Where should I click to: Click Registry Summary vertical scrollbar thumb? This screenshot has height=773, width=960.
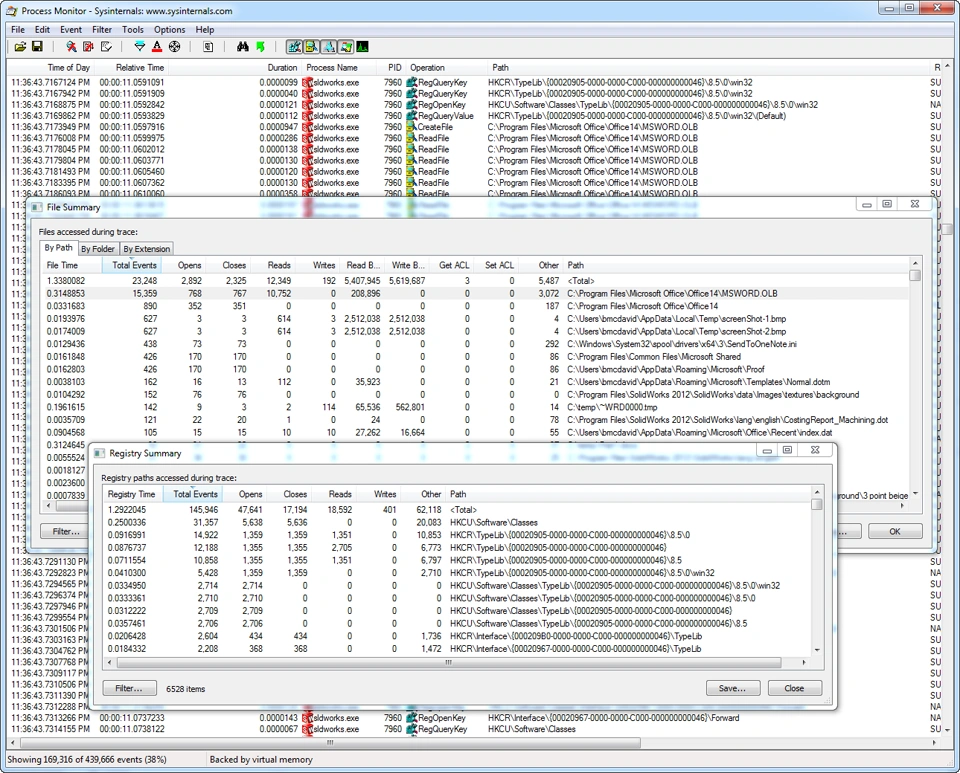[817, 504]
